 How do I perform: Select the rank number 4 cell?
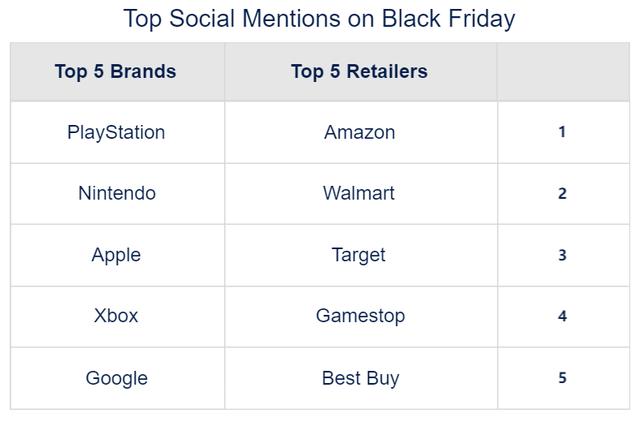click(x=562, y=316)
